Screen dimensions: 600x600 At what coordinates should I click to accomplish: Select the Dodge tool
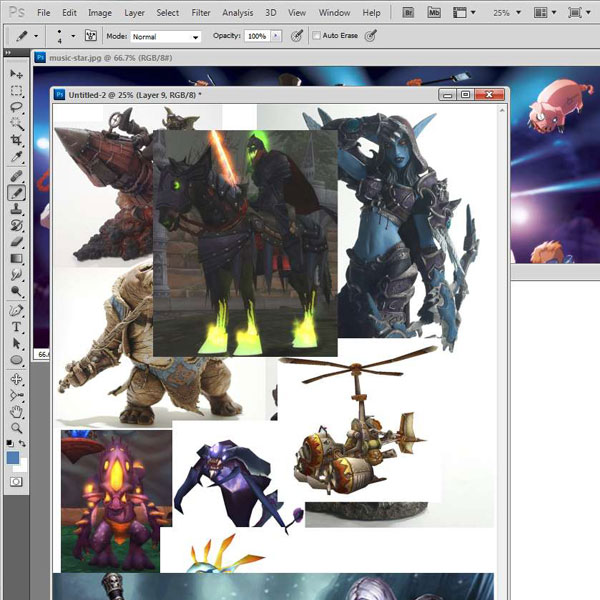[16, 292]
